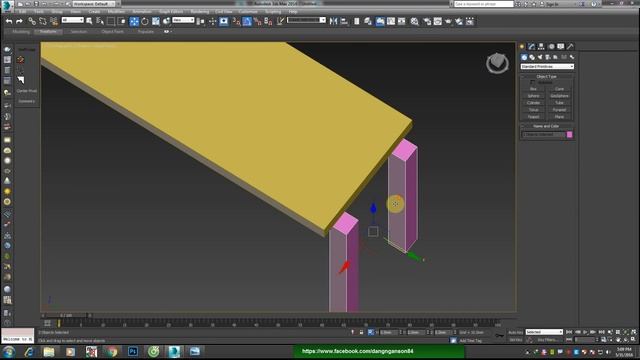
Task: Click the object name field
Action: [x=543, y=135]
